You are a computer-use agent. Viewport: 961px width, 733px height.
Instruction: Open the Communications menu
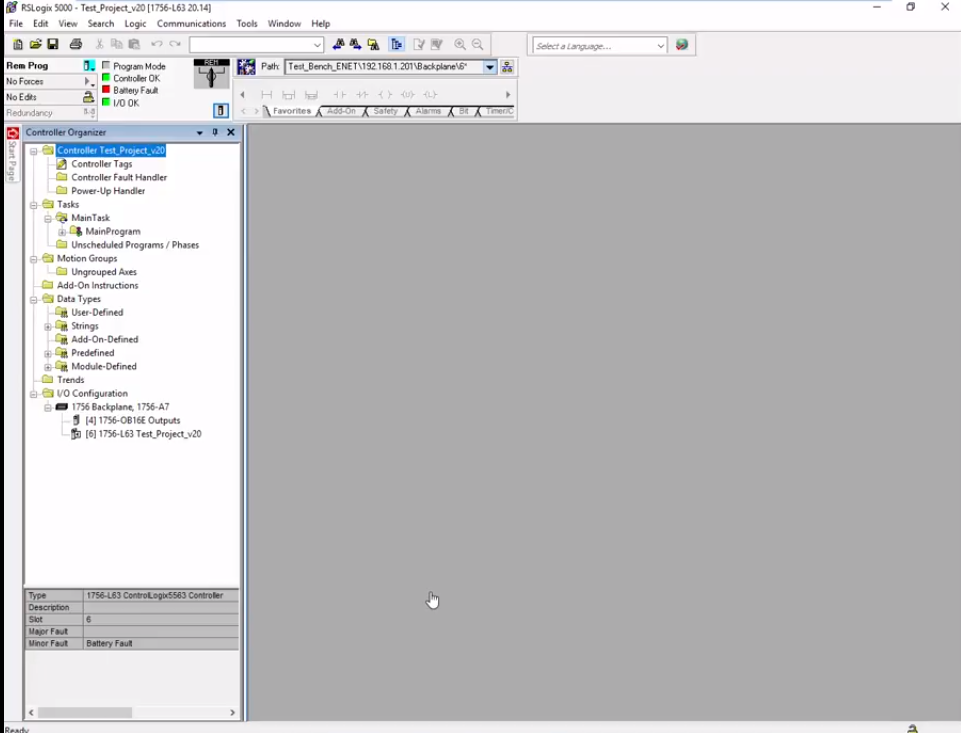point(191,23)
